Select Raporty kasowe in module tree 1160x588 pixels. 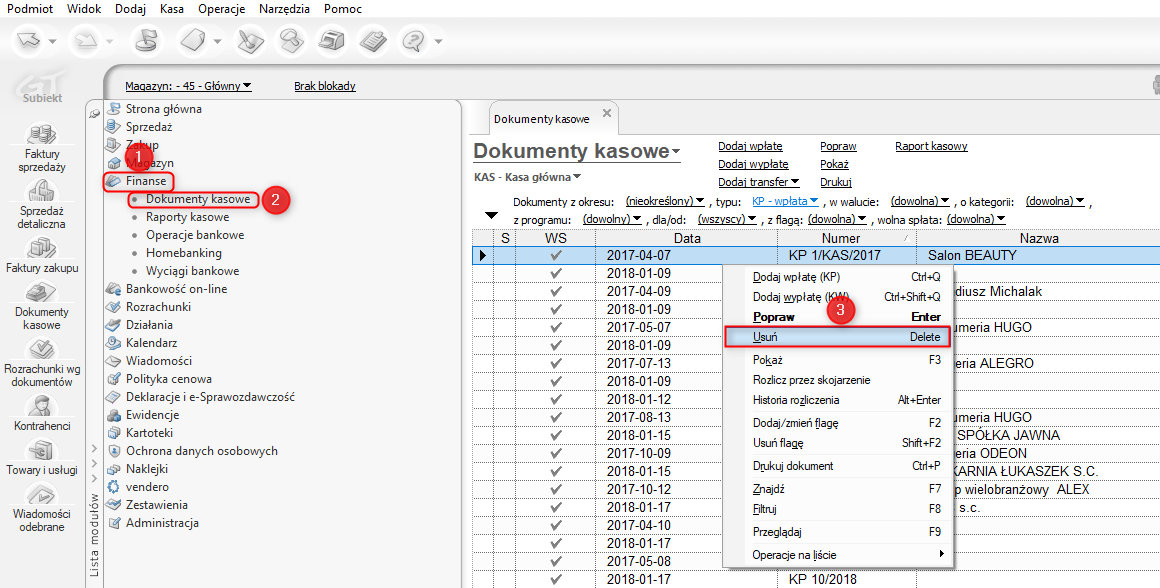point(187,217)
